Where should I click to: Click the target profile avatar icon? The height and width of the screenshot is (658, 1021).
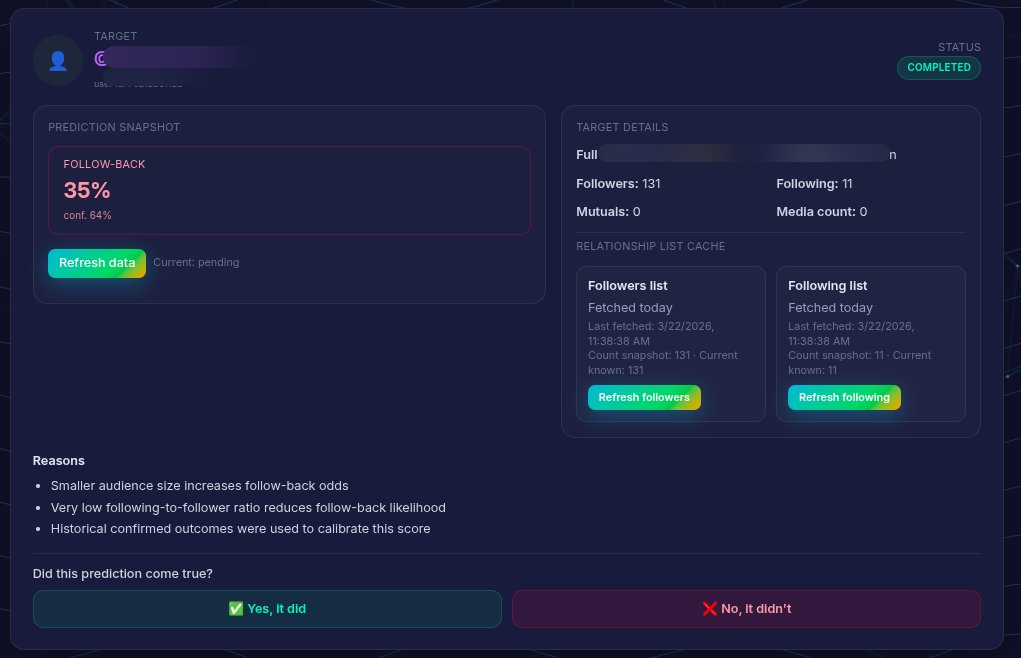(x=58, y=61)
